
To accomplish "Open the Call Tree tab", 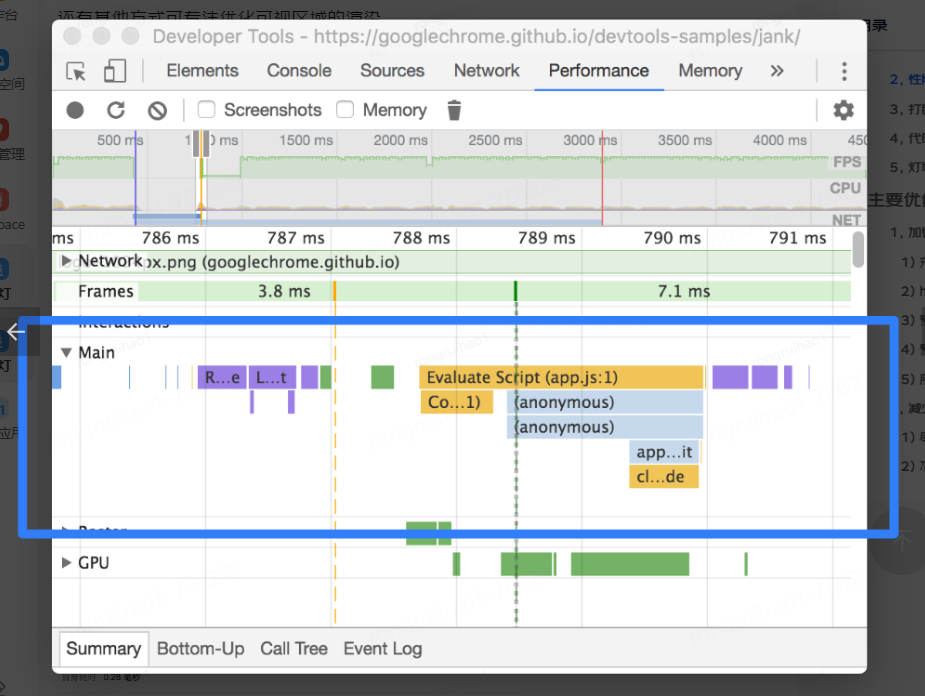I will point(294,649).
